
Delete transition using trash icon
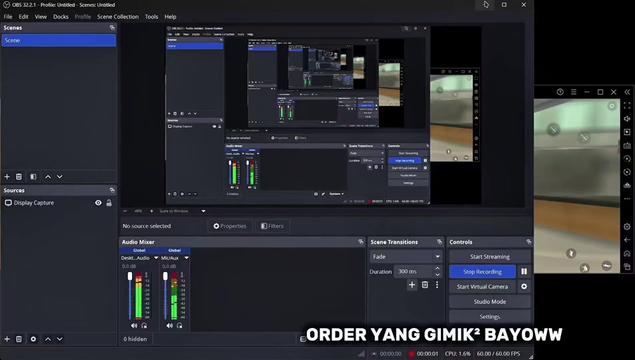425,285
